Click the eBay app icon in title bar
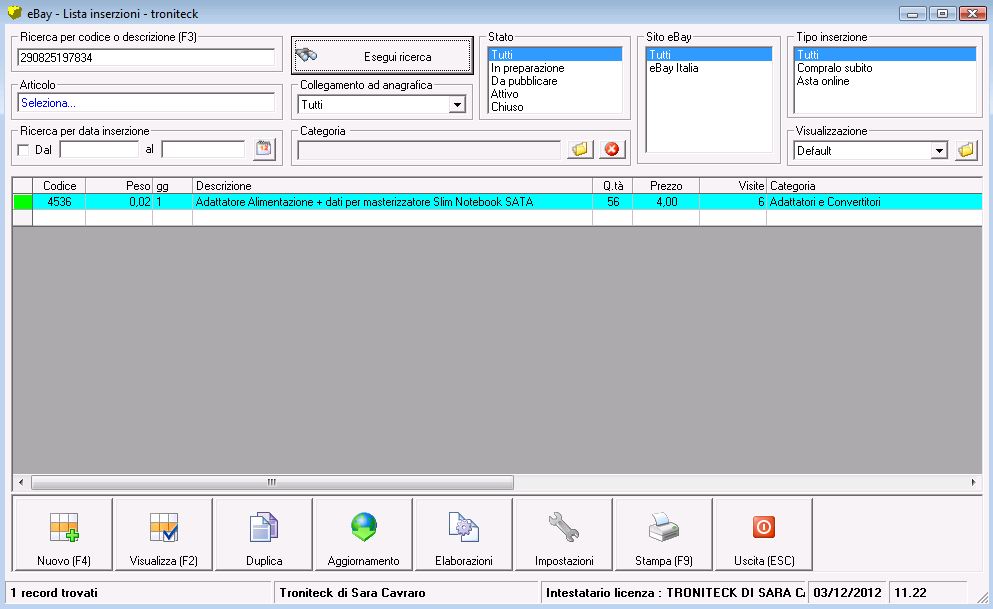 (14, 13)
